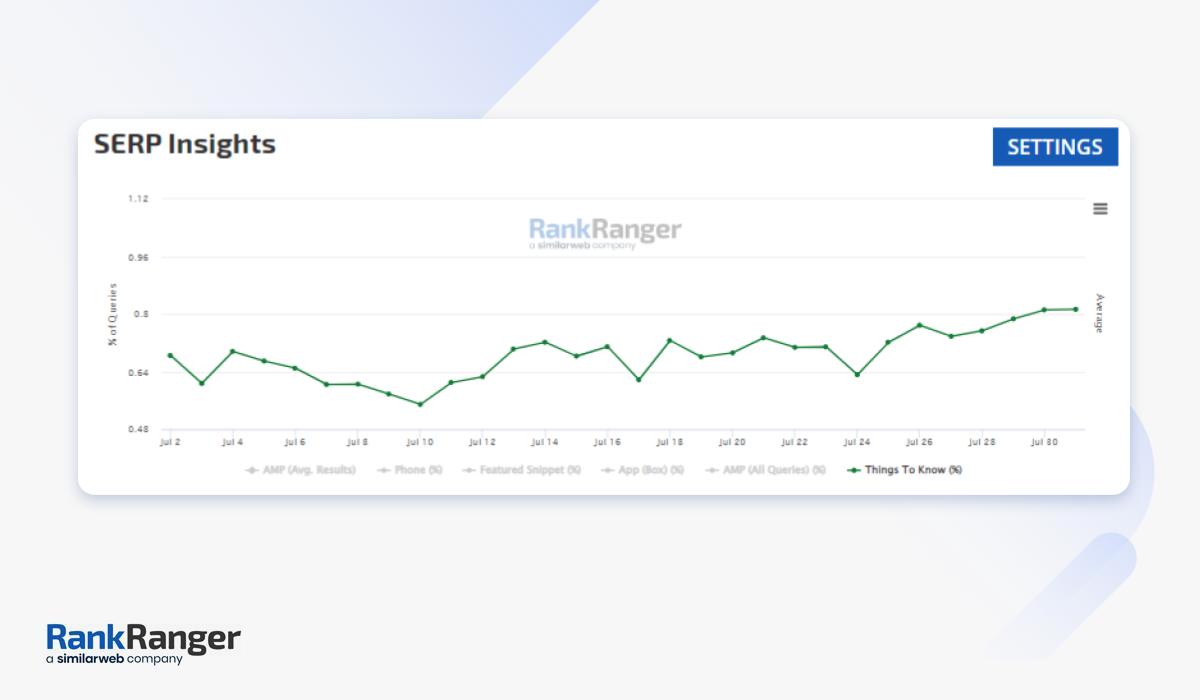1200x700 pixels.
Task: Click the Jul 26 x-axis date label
Action: point(919,441)
